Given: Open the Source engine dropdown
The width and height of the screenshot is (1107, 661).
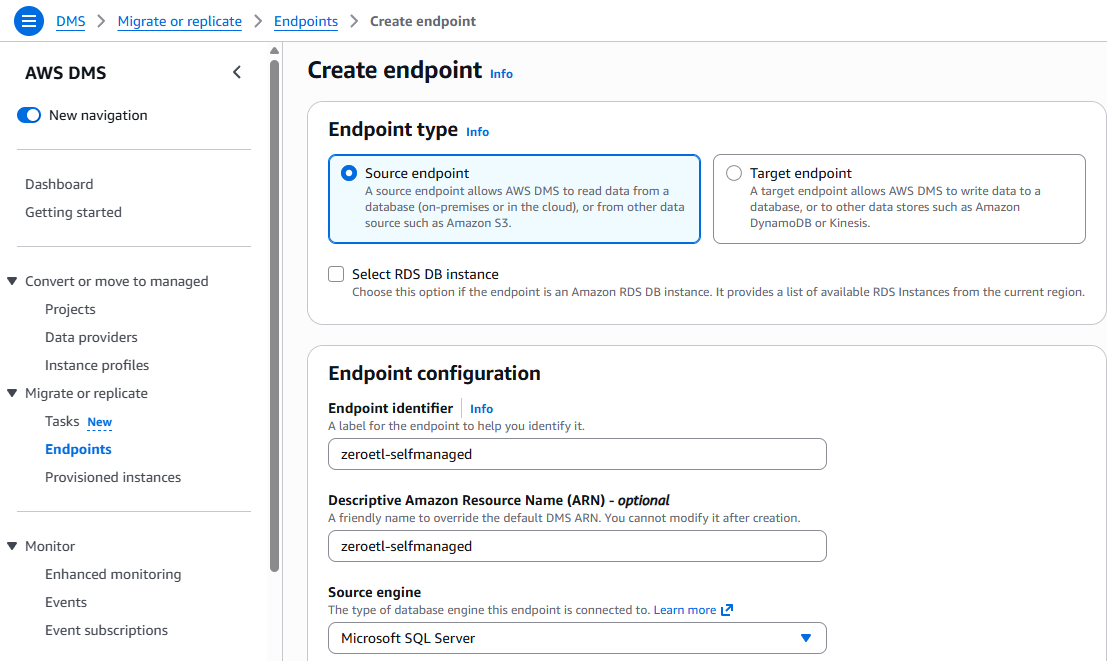Looking at the screenshot, I should (x=577, y=638).
